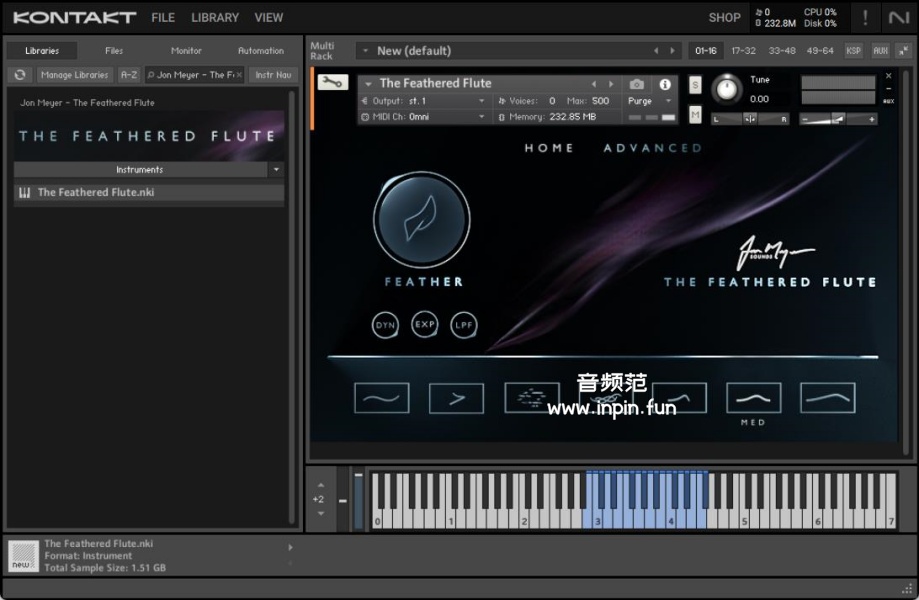Click the refresh libraries icon

click(x=20, y=75)
